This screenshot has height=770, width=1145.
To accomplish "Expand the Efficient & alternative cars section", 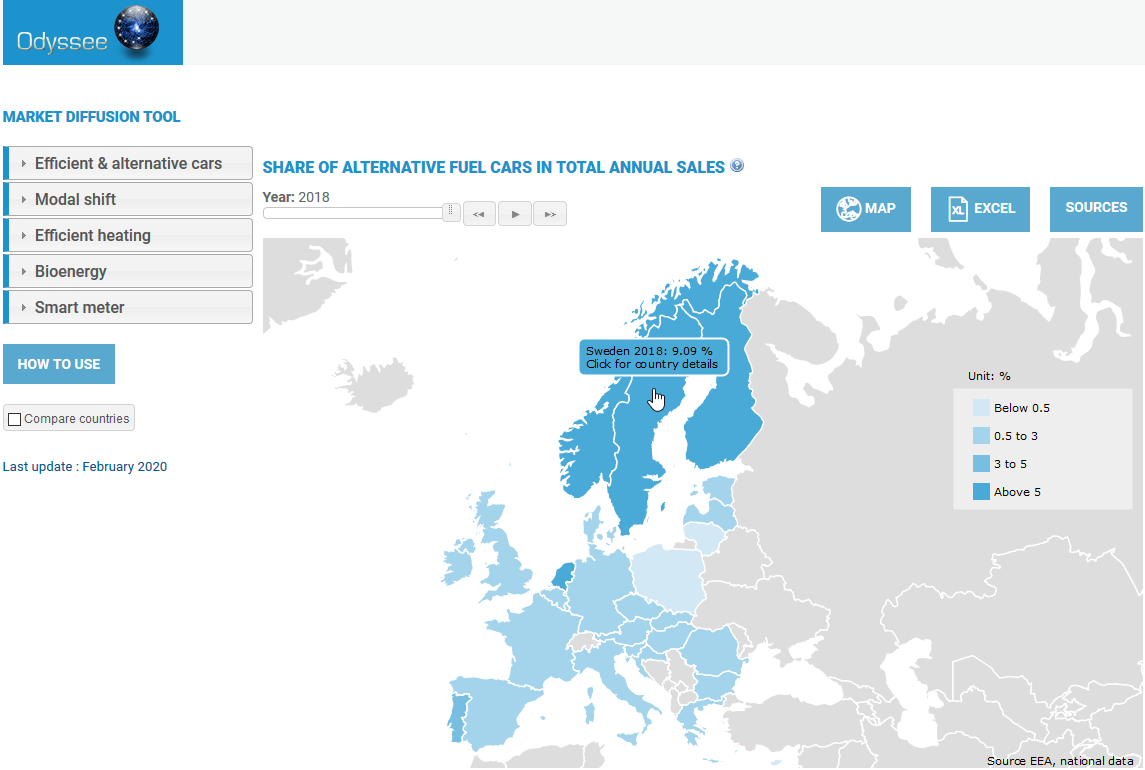I will click(x=127, y=162).
